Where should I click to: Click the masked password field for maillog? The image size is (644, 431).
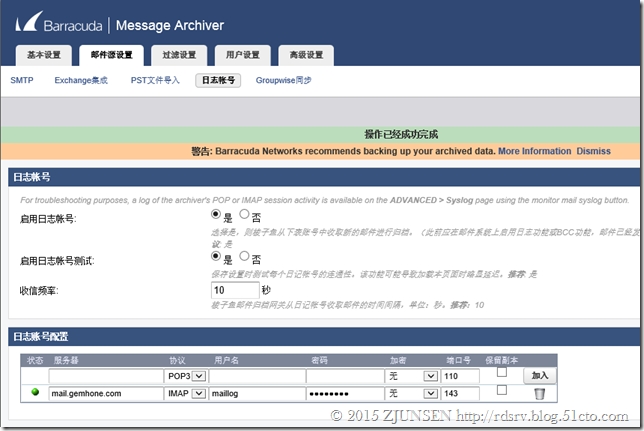345,393
